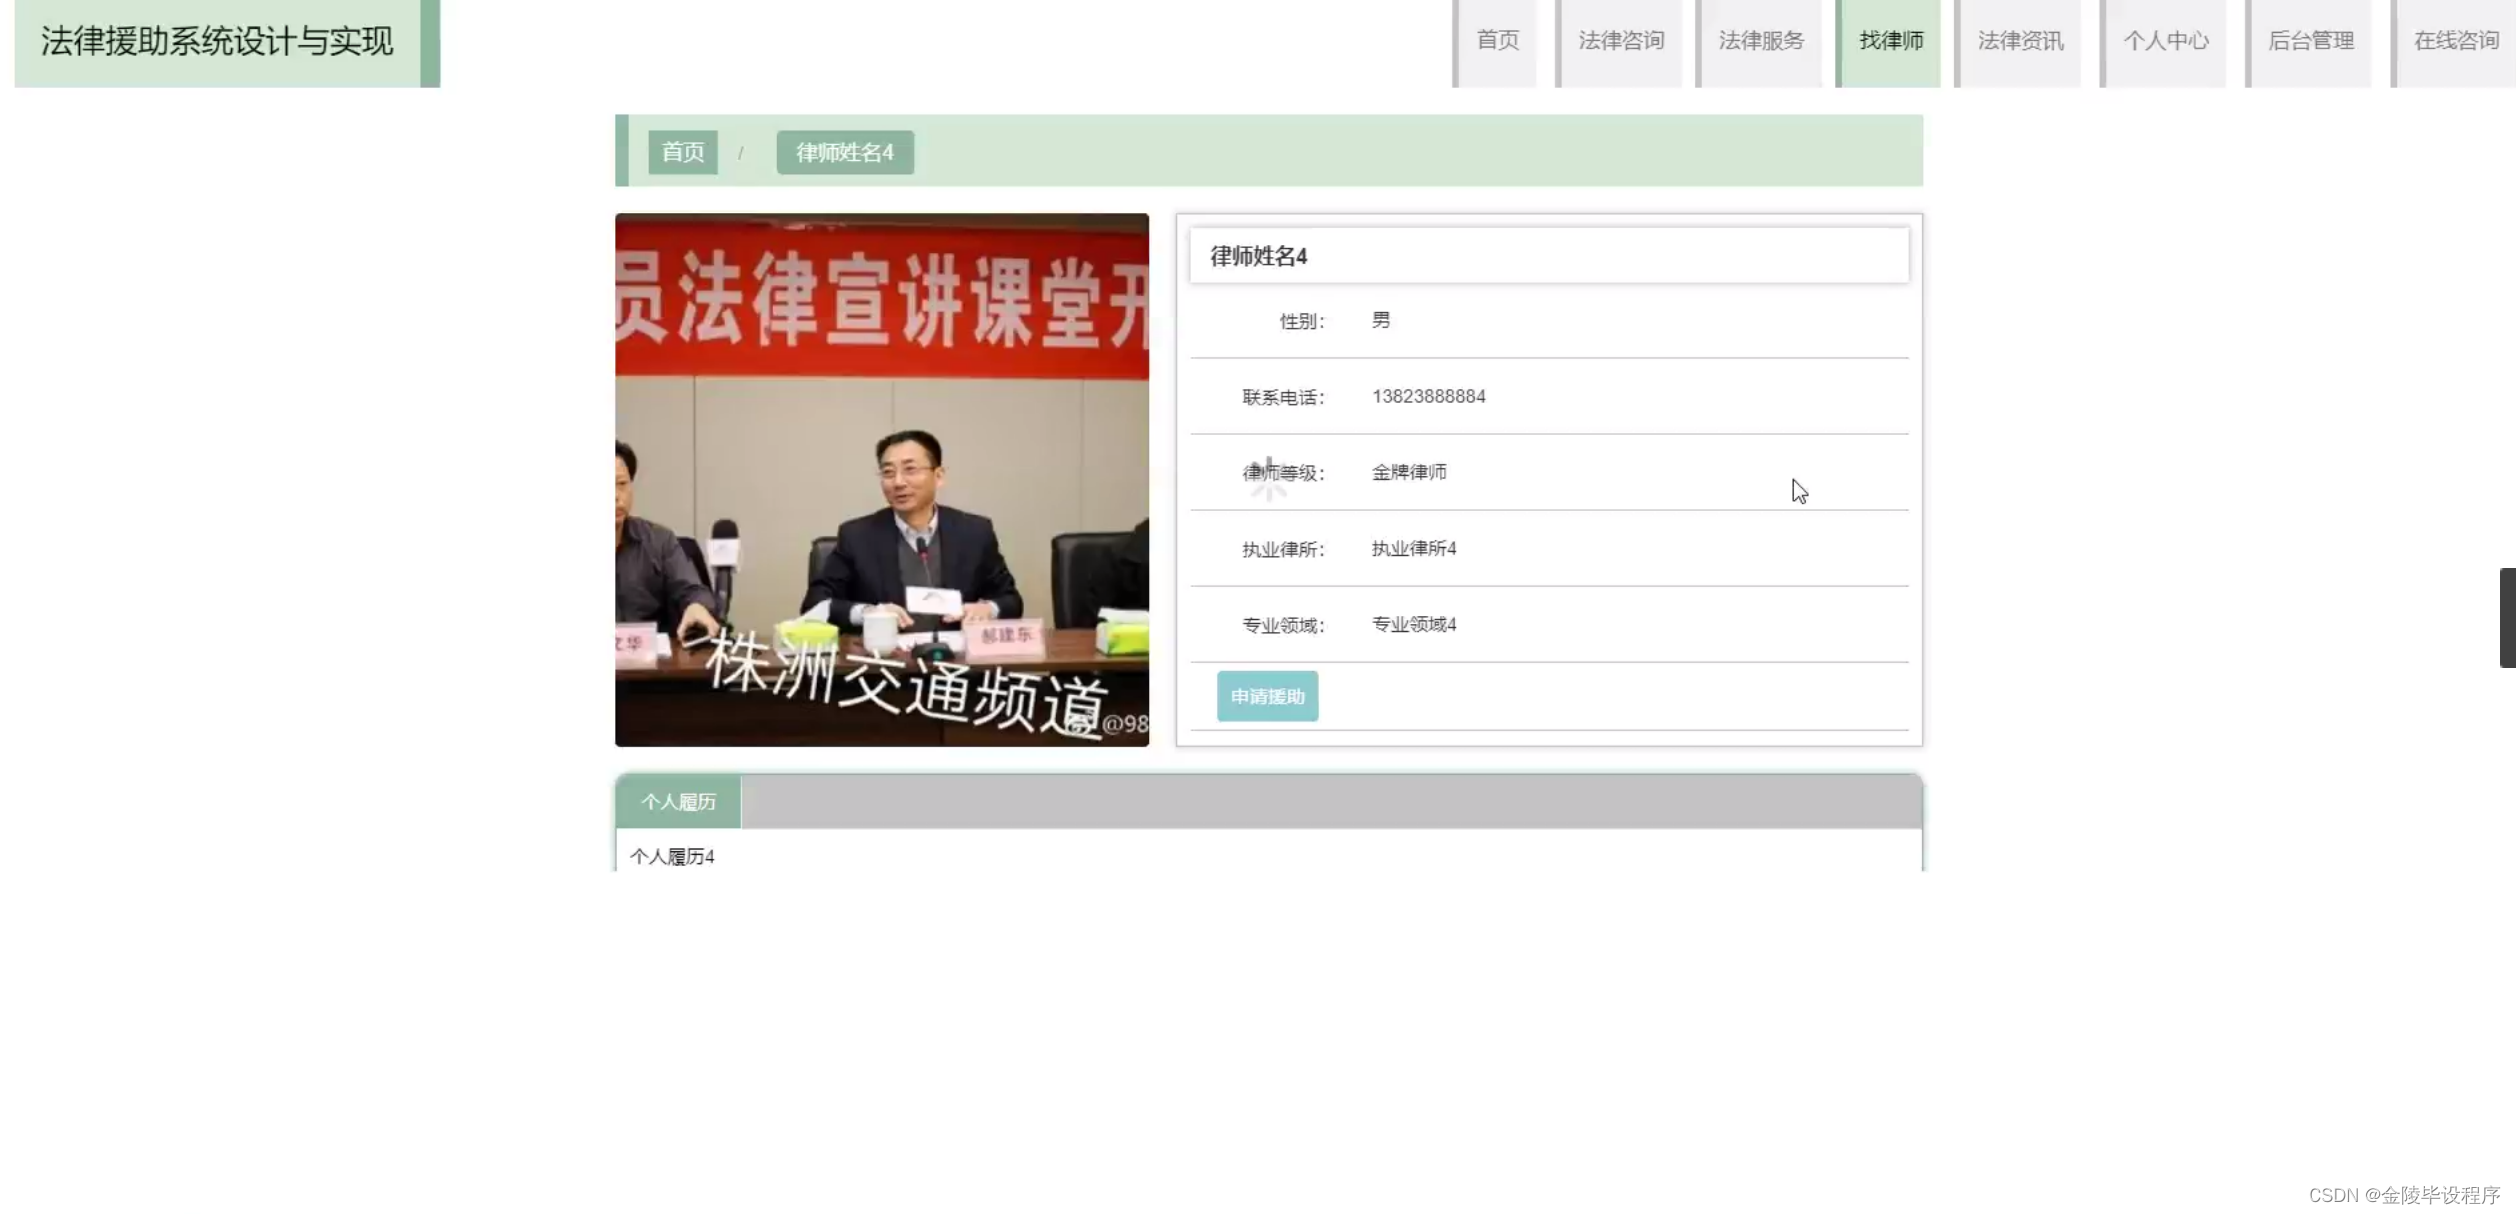Click the dark scrollbar handle on the right edge
The width and height of the screenshot is (2516, 1214).
(2507, 617)
